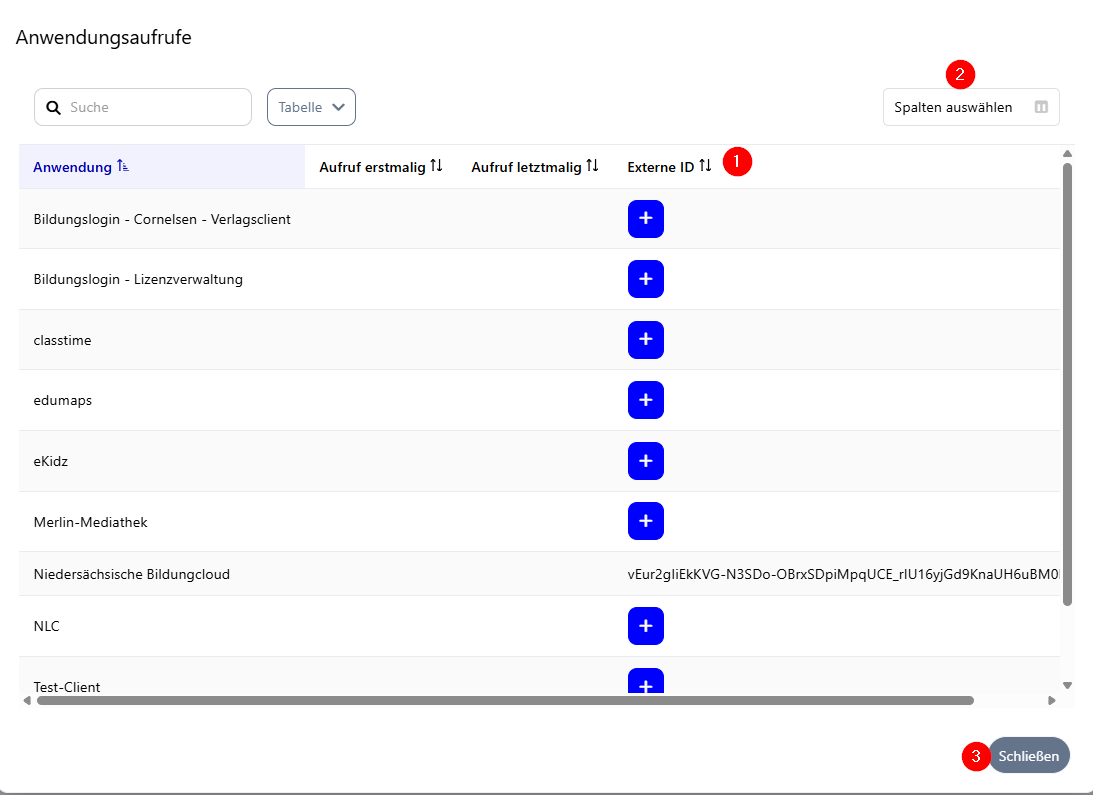Add external ID for Merlin-Mediathek
The height and width of the screenshot is (795, 1093).
(x=645, y=521)
